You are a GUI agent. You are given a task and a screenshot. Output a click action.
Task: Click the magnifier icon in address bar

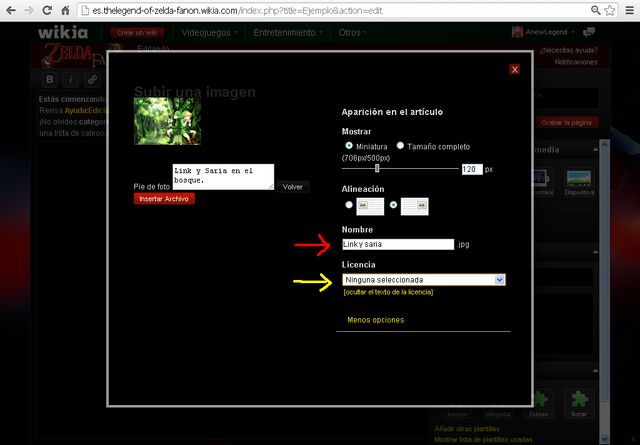tap(596, 10)
